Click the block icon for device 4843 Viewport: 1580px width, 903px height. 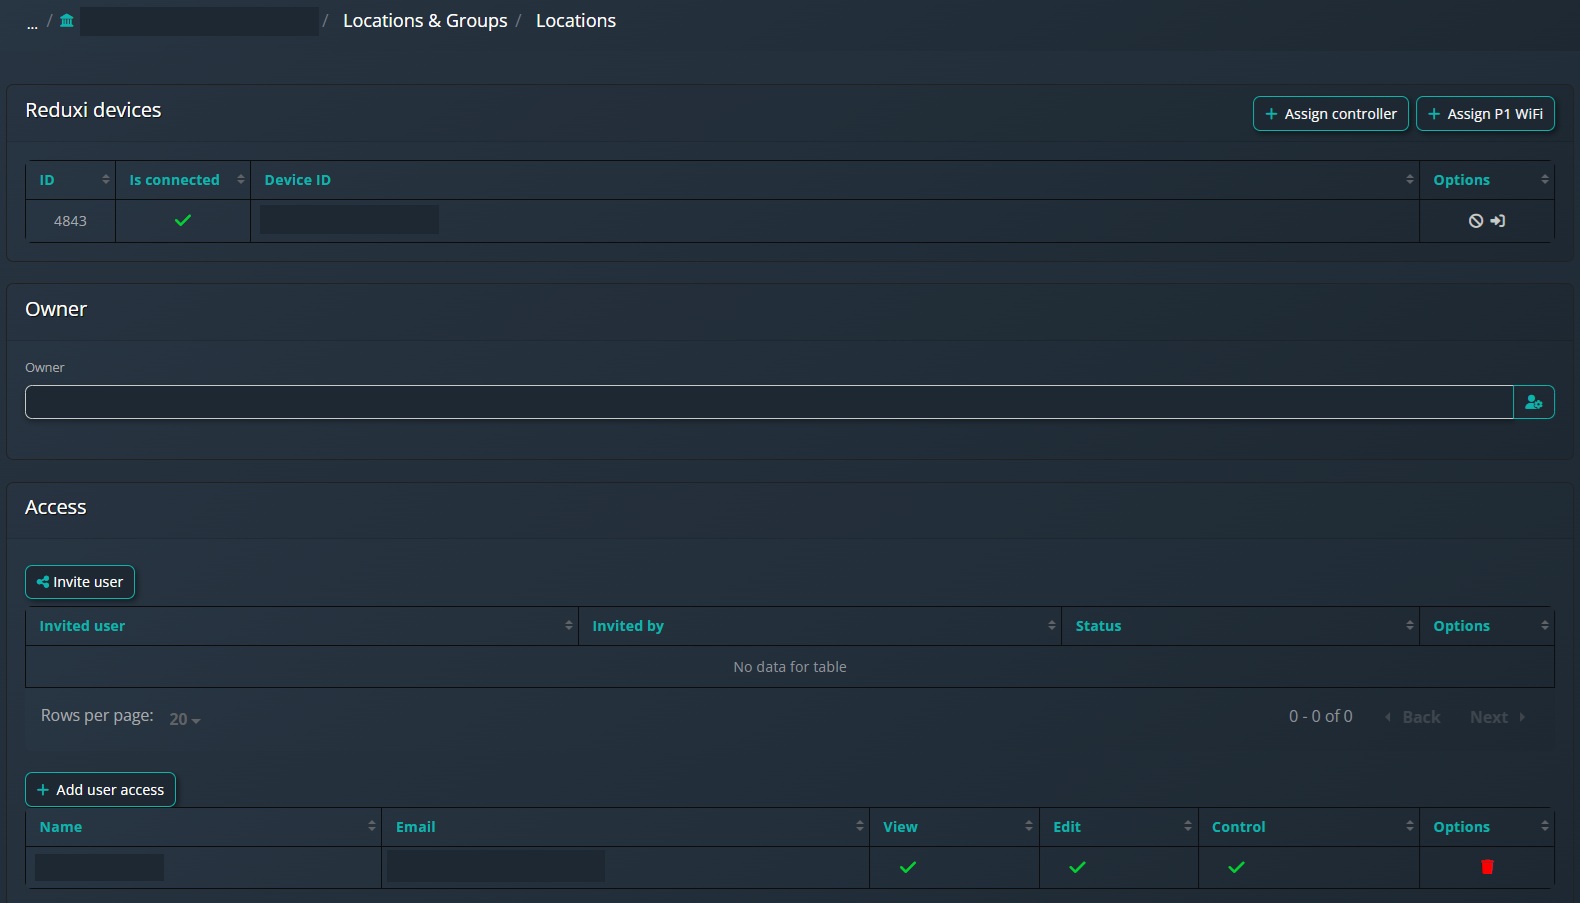click(x=1476, y=221)
